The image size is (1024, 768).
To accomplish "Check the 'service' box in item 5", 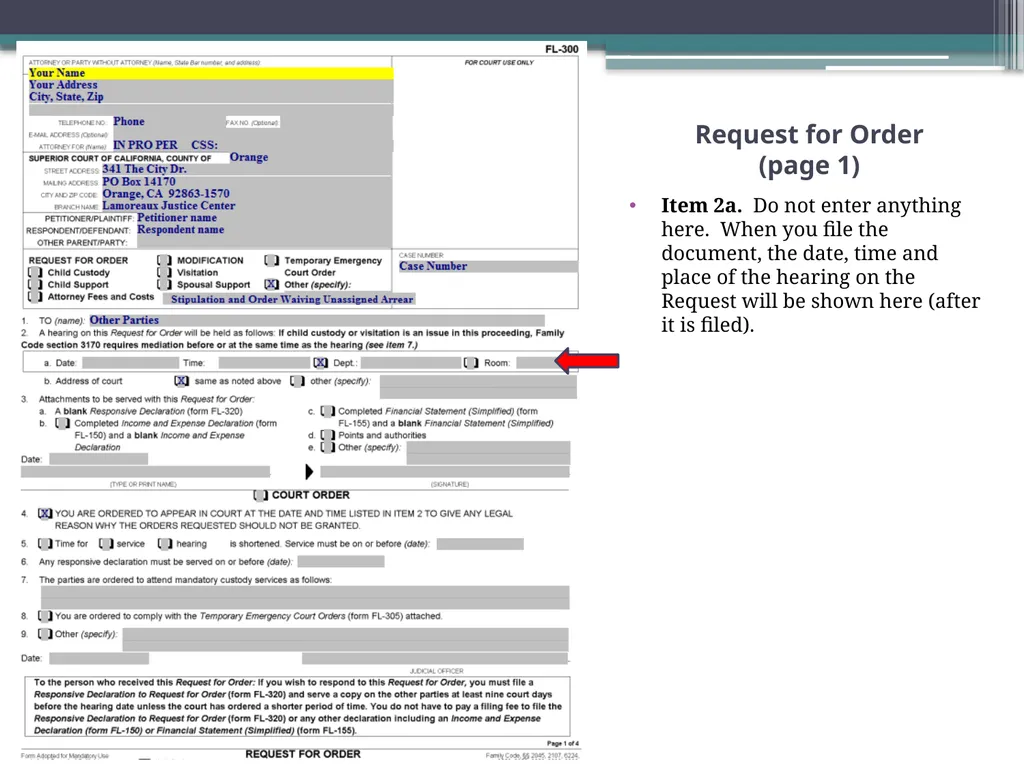I will click(x=106, y=544).
